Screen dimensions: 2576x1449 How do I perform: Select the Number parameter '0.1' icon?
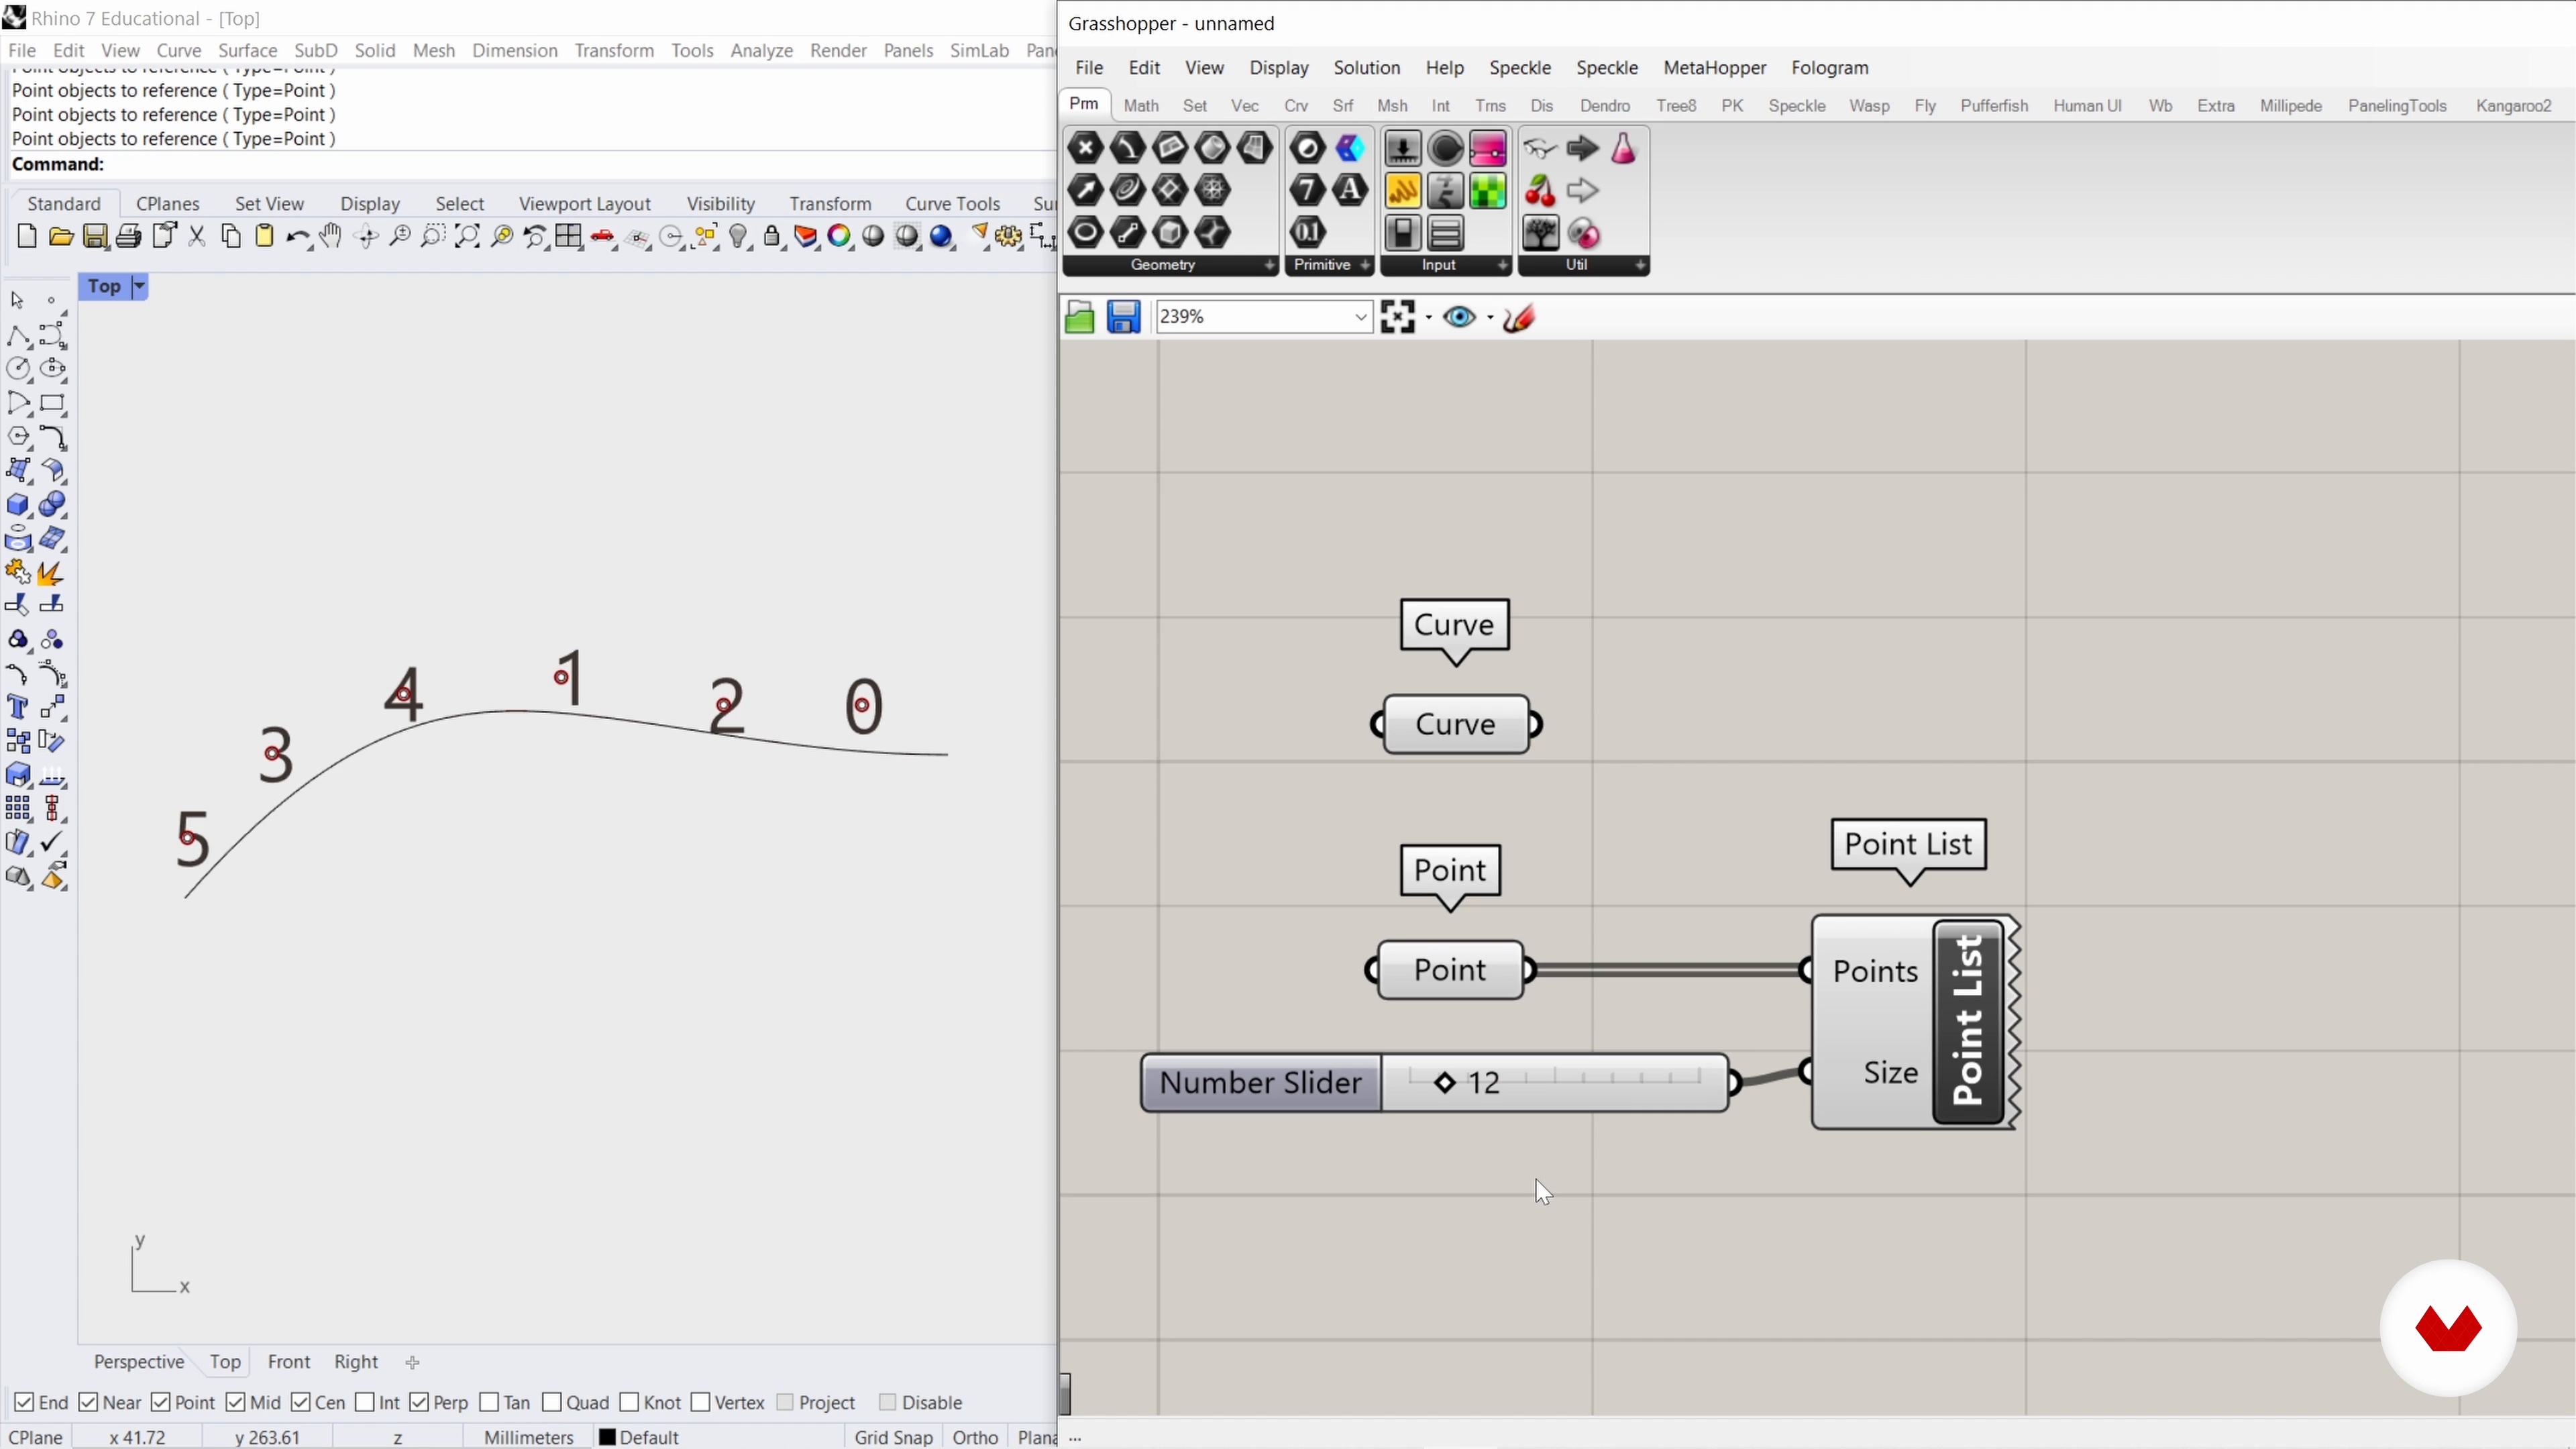pyautogui.click(x=1307, y=232)
